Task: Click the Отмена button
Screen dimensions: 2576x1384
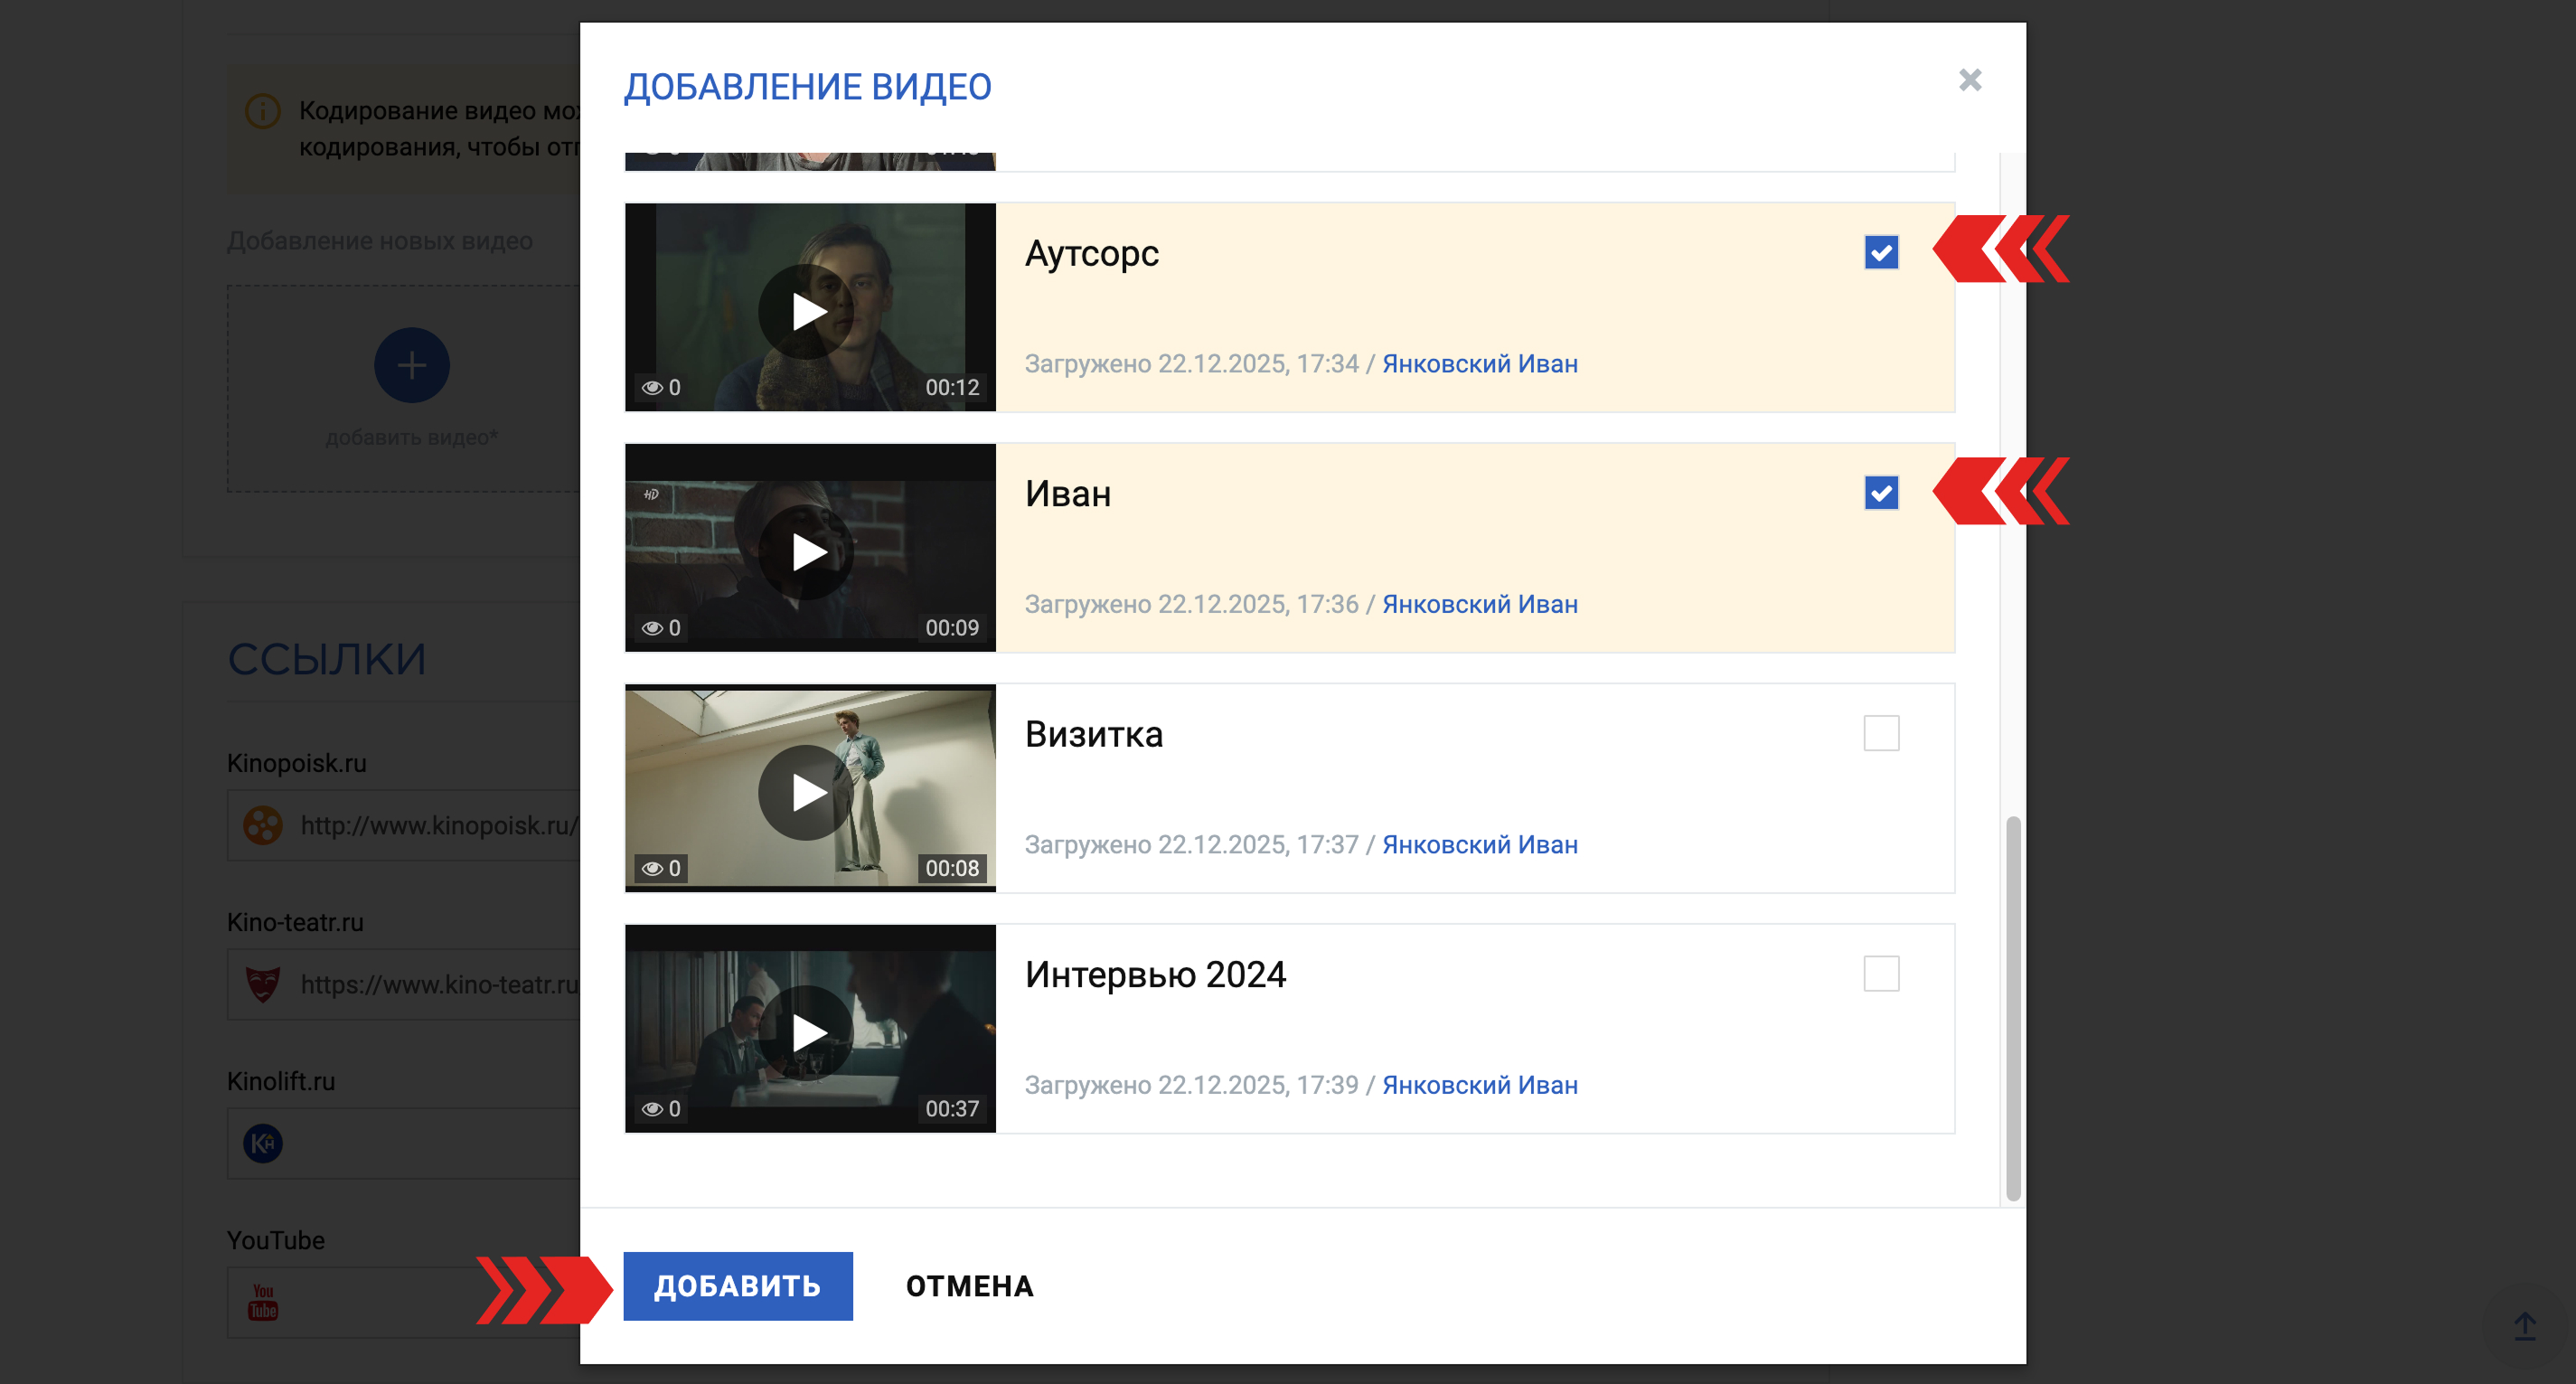Action: [969, 1286]
